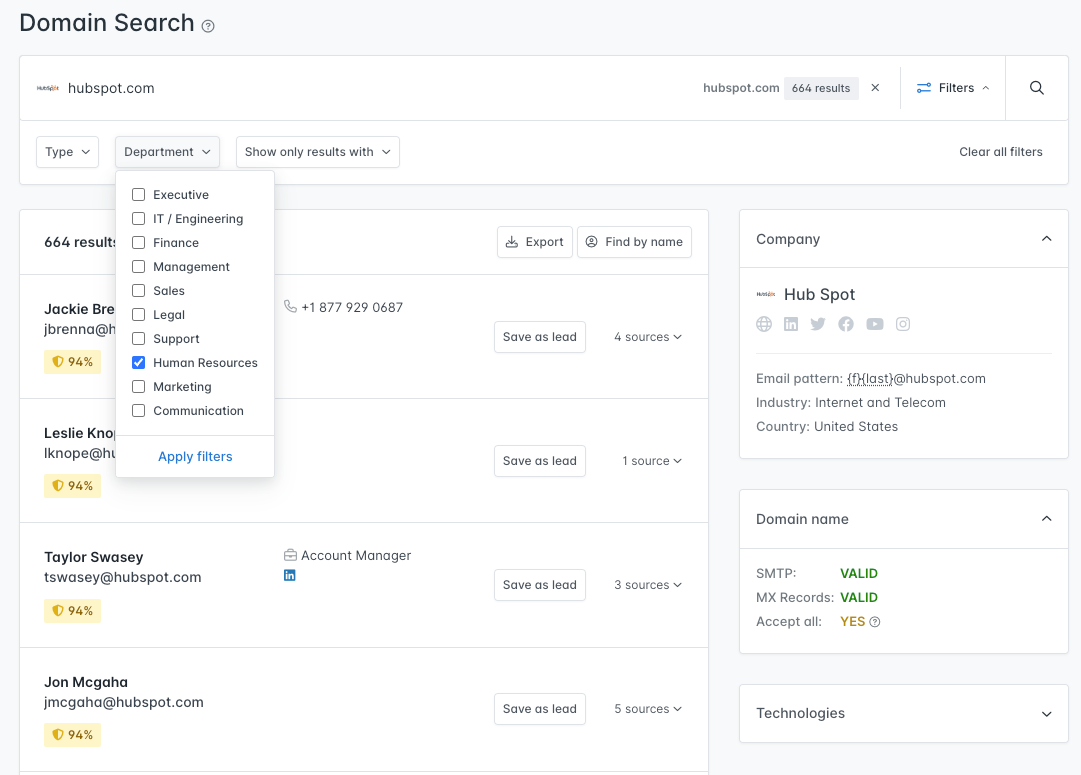This screenshot has width=1081, height=775.
Task: Save Leslie as lead
Action: (540, 461)
